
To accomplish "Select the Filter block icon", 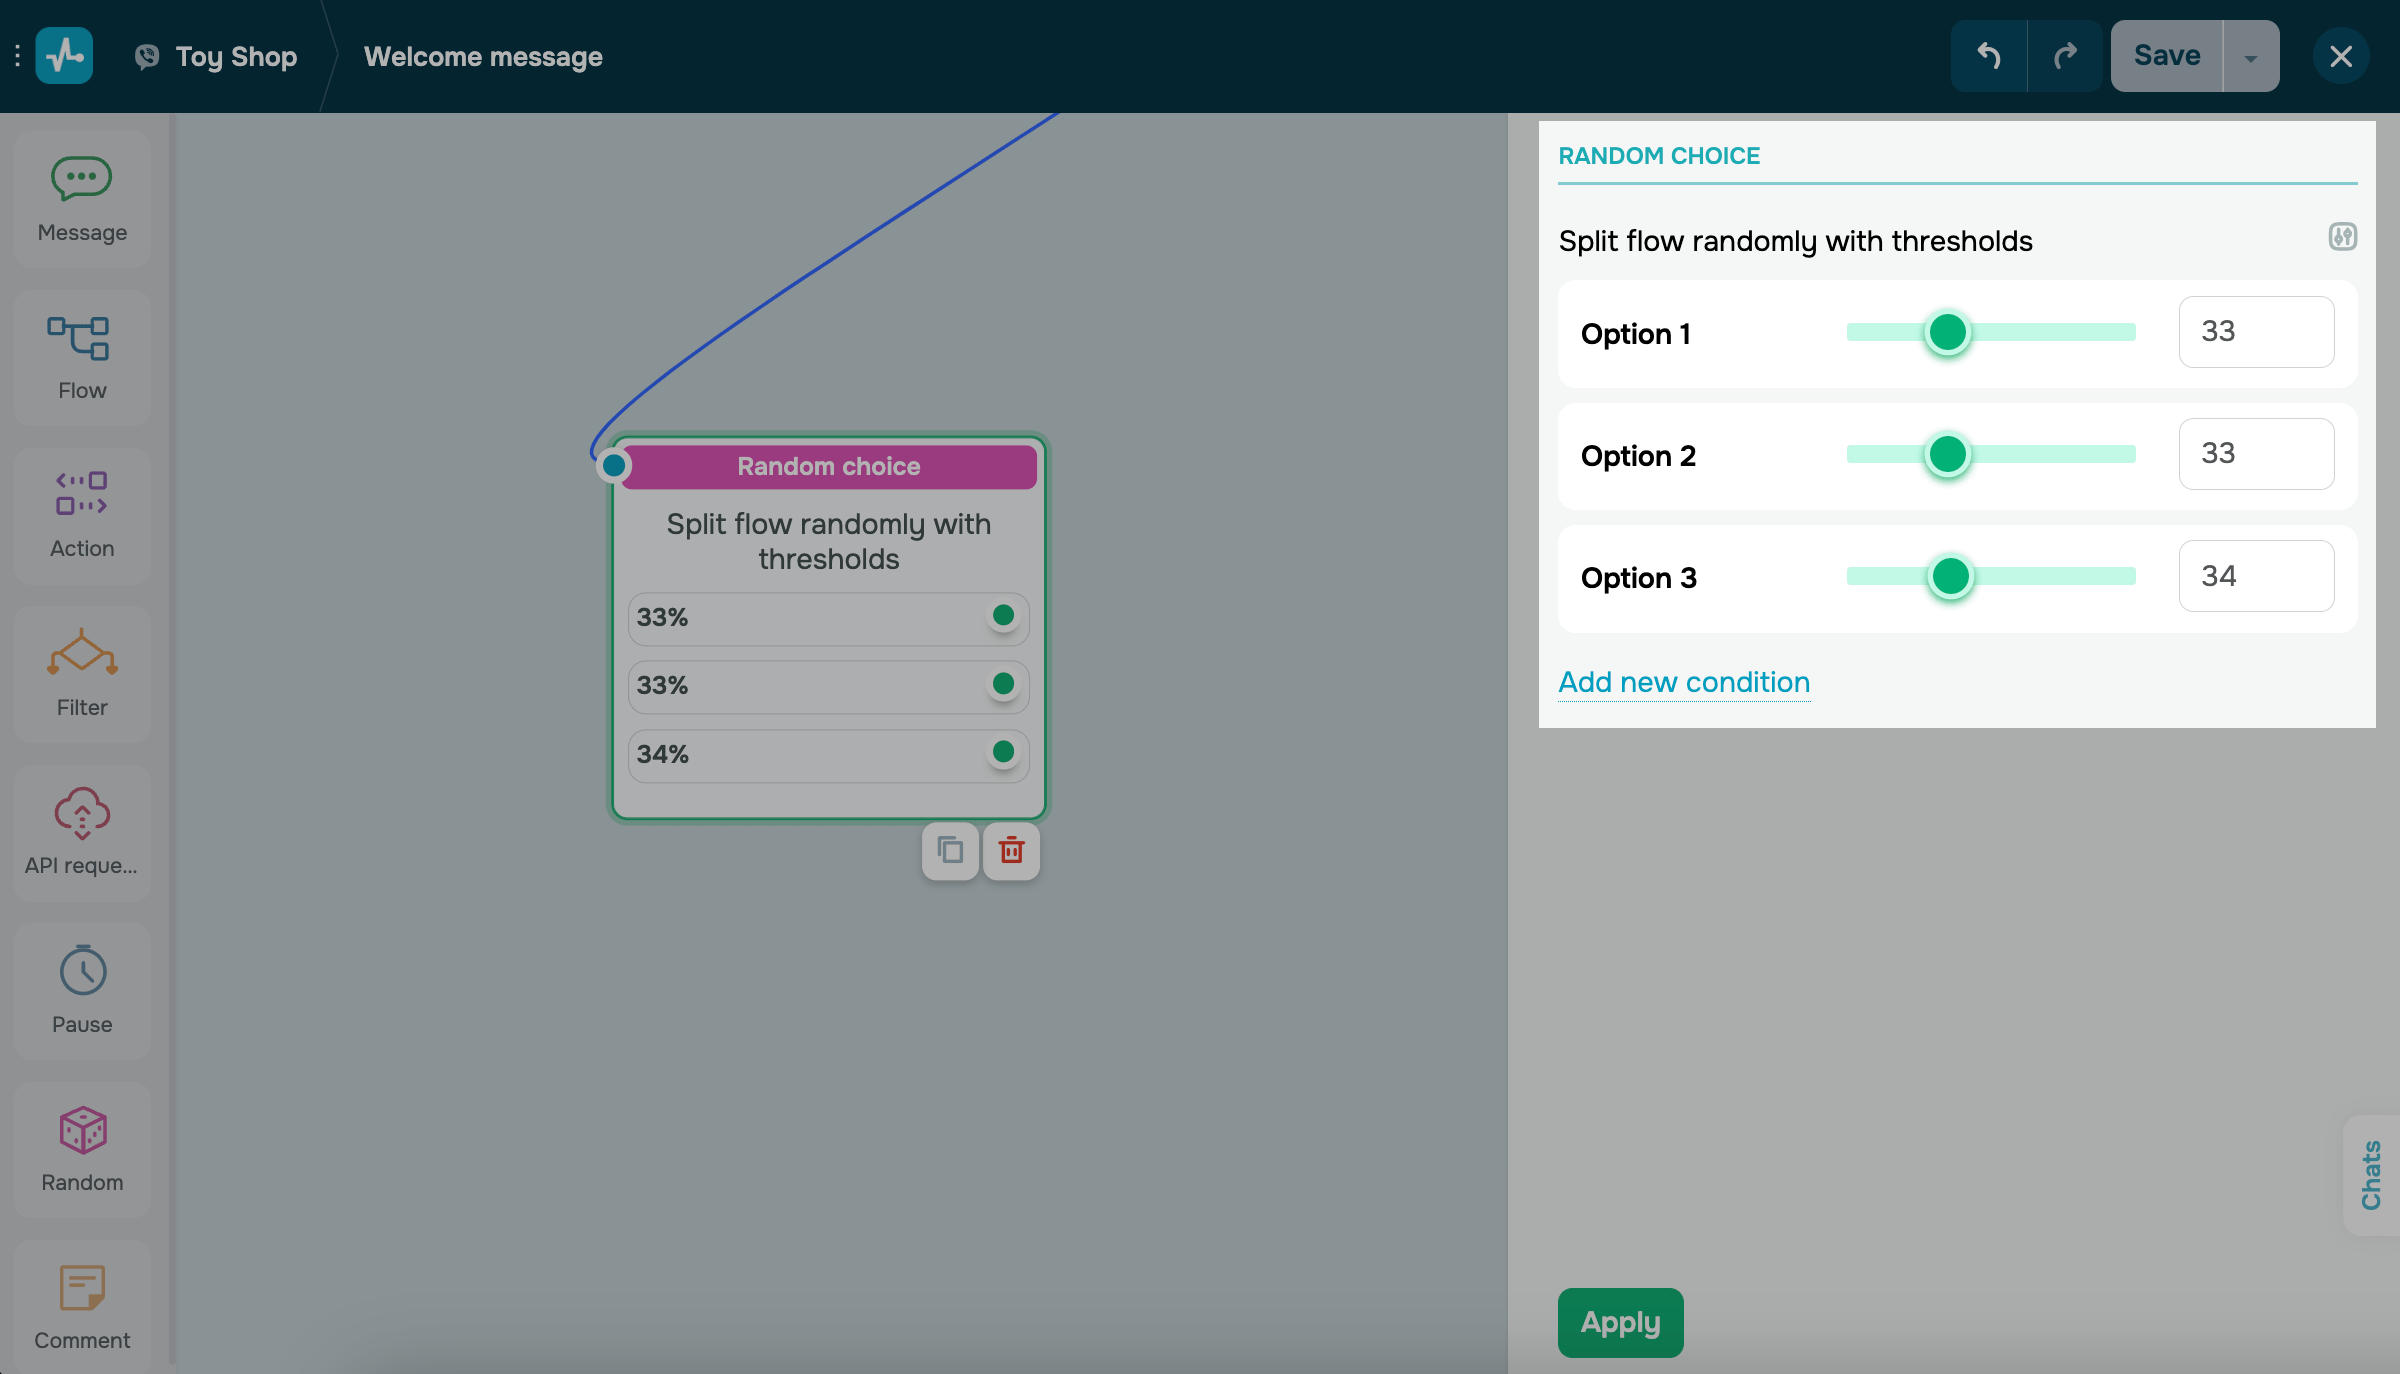I will point(82,653).
